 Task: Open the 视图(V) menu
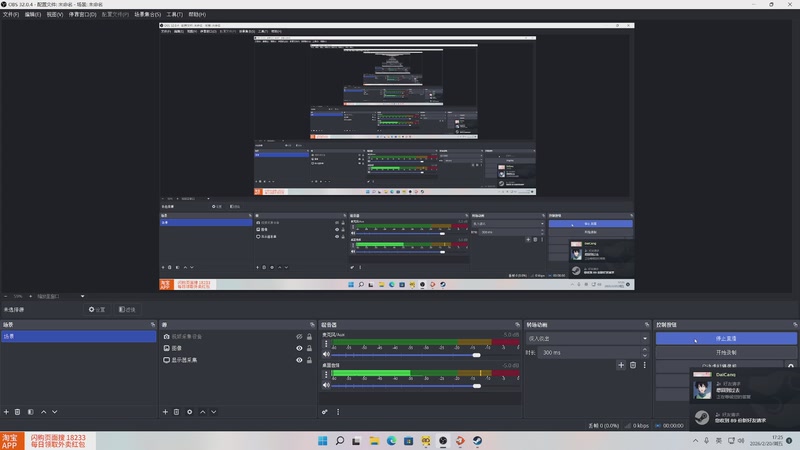pyautogui.click(x=55, y=14)
